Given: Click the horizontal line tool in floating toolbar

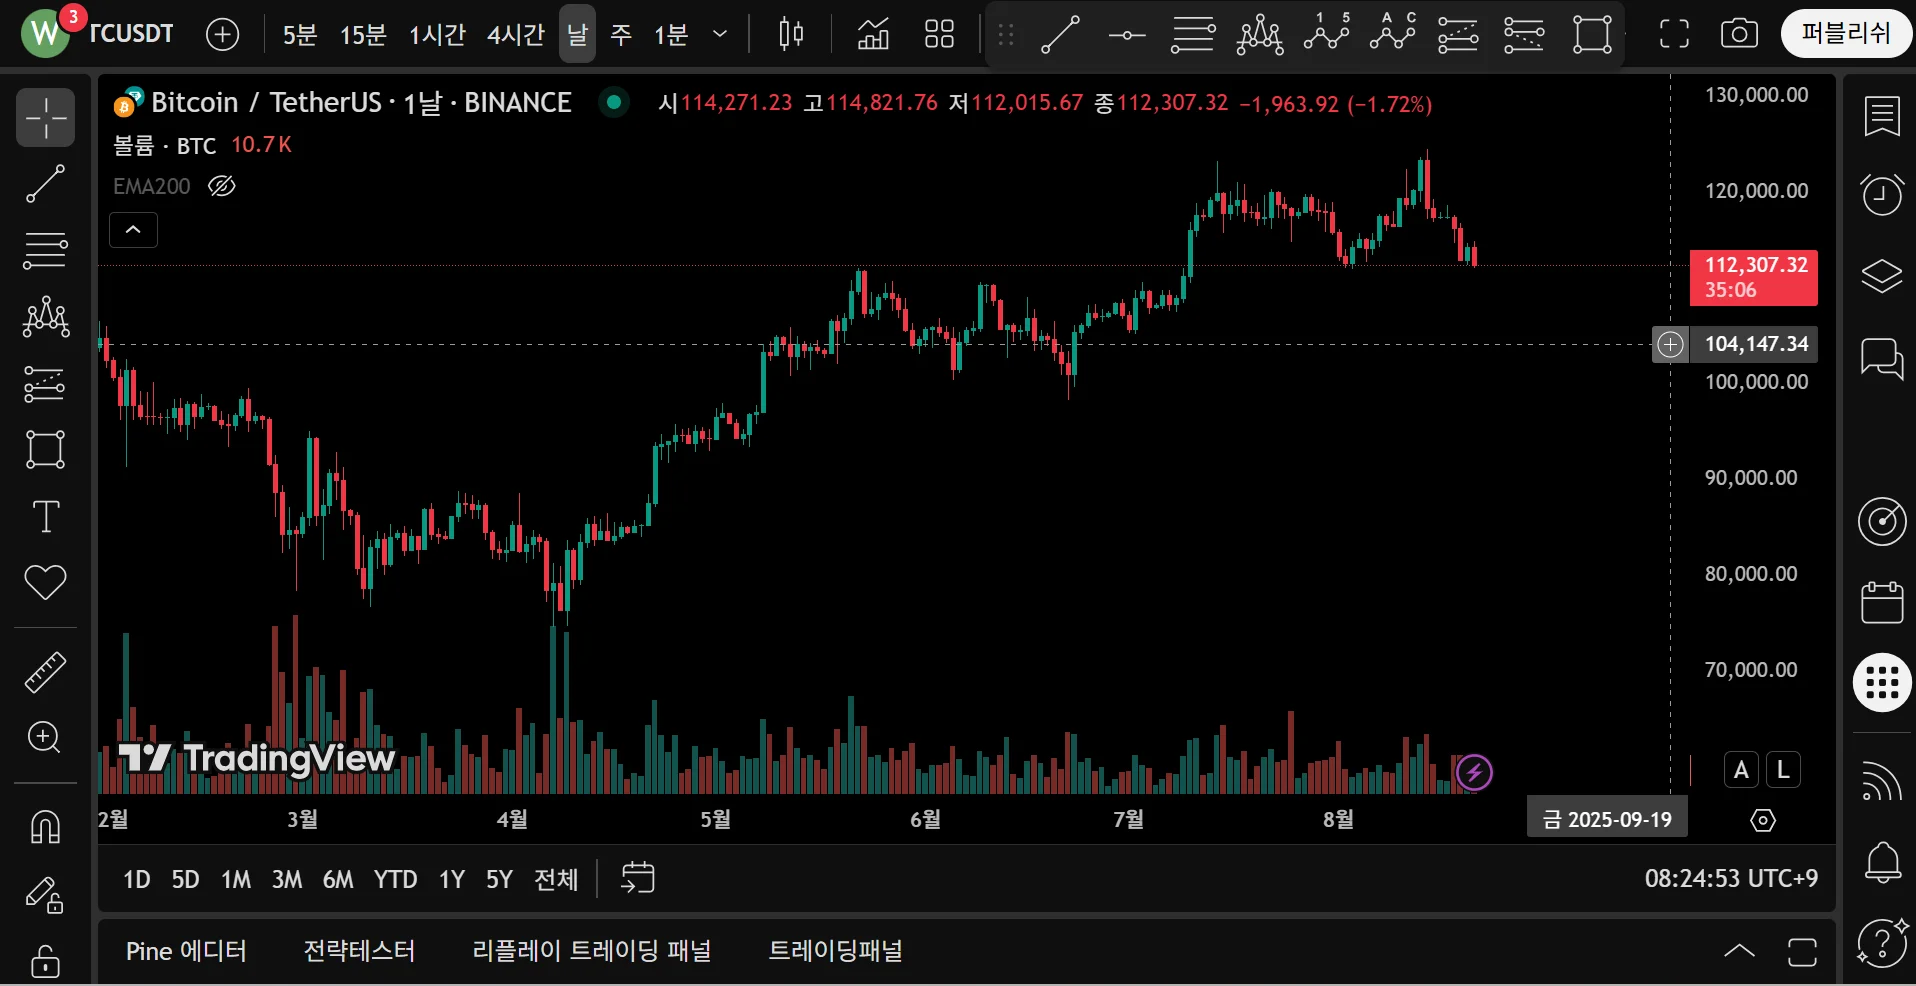Looking at the screenshot, I should point(1127,35).
